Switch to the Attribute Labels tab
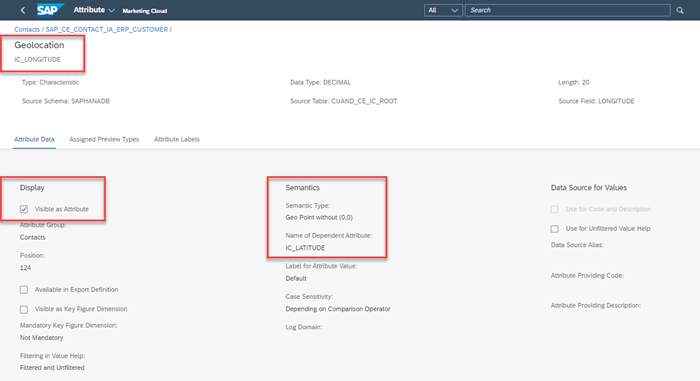This screenshot has height=381, width=700. click(177, 139)
